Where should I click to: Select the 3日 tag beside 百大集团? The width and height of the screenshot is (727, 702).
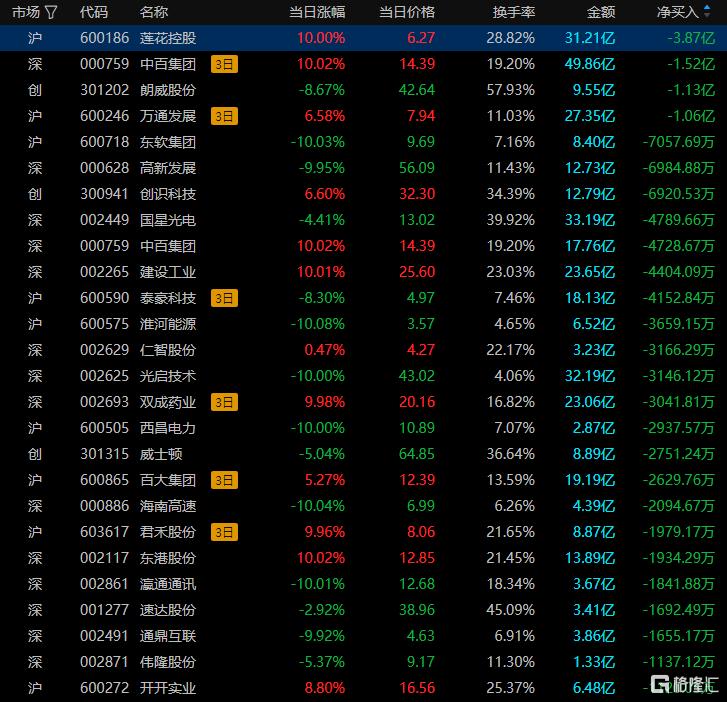tap(224, 480)
